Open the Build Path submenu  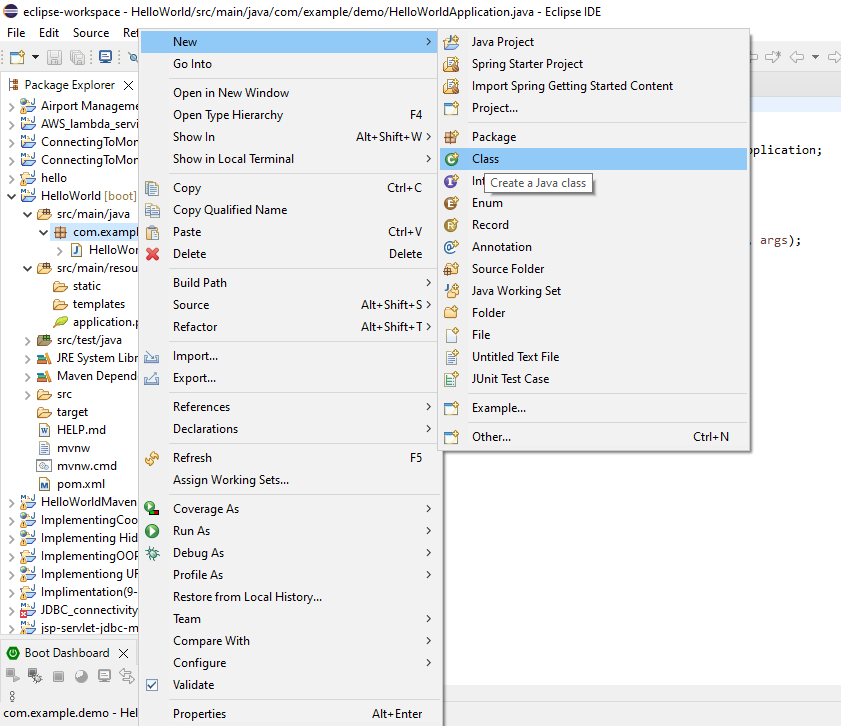(290, 283)
